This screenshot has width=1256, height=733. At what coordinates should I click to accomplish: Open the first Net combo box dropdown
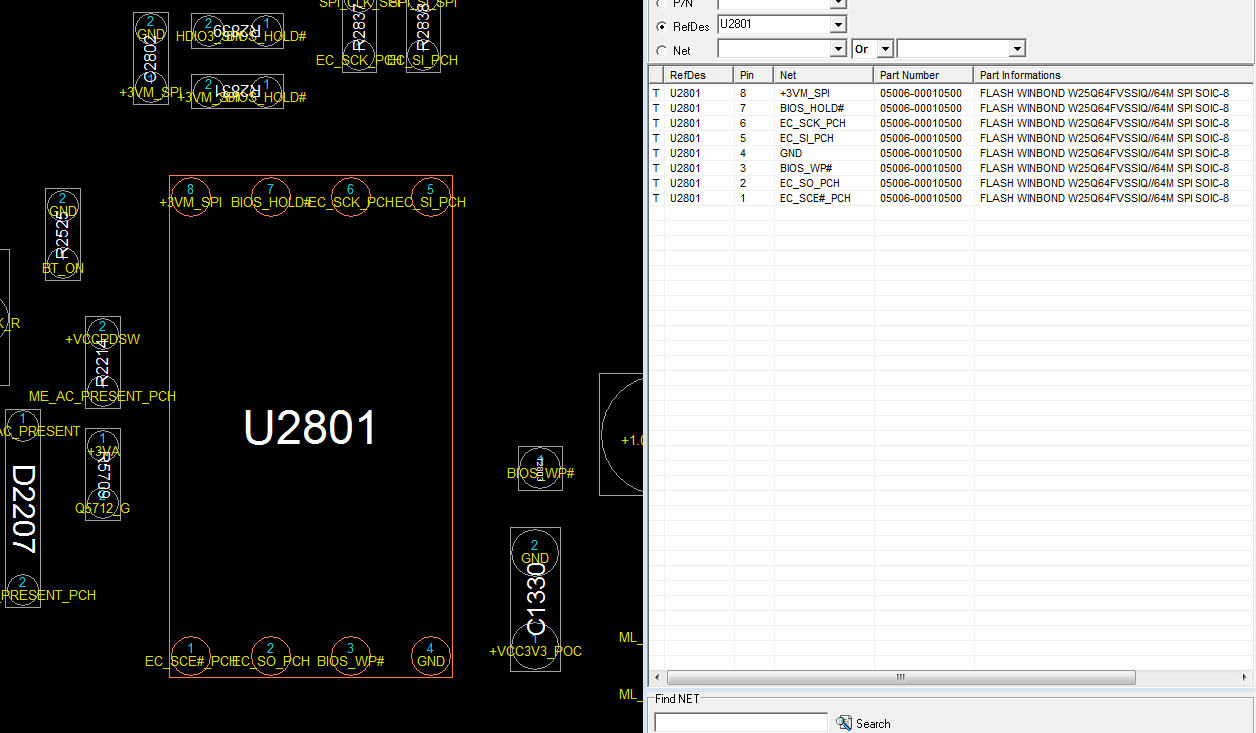pos(838,49)
